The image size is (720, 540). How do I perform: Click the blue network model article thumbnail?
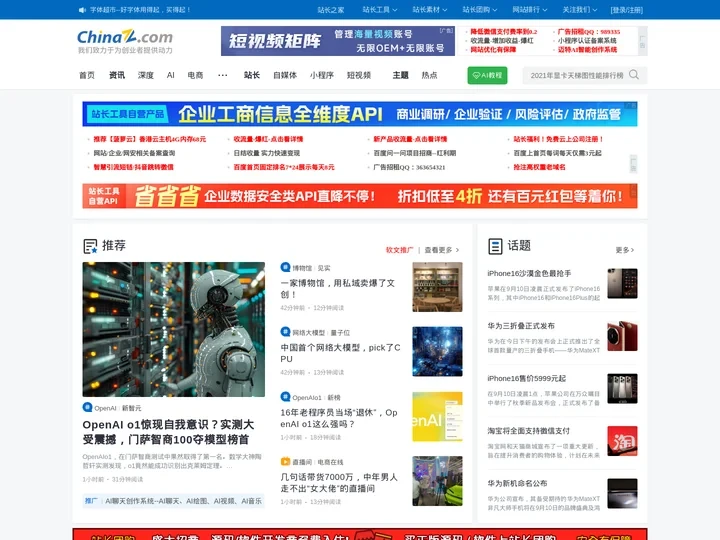pyautogui.click(x=437, y=352)
